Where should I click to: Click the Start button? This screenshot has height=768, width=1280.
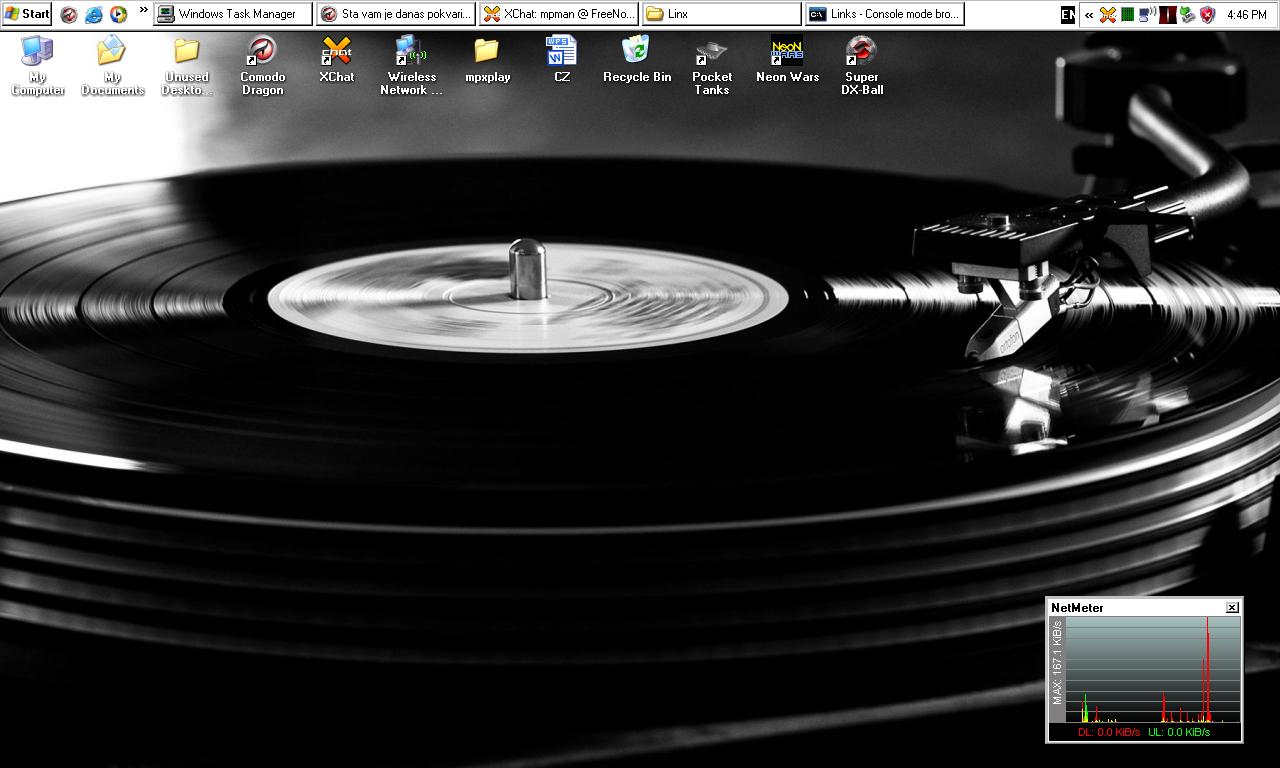[27, 14]
